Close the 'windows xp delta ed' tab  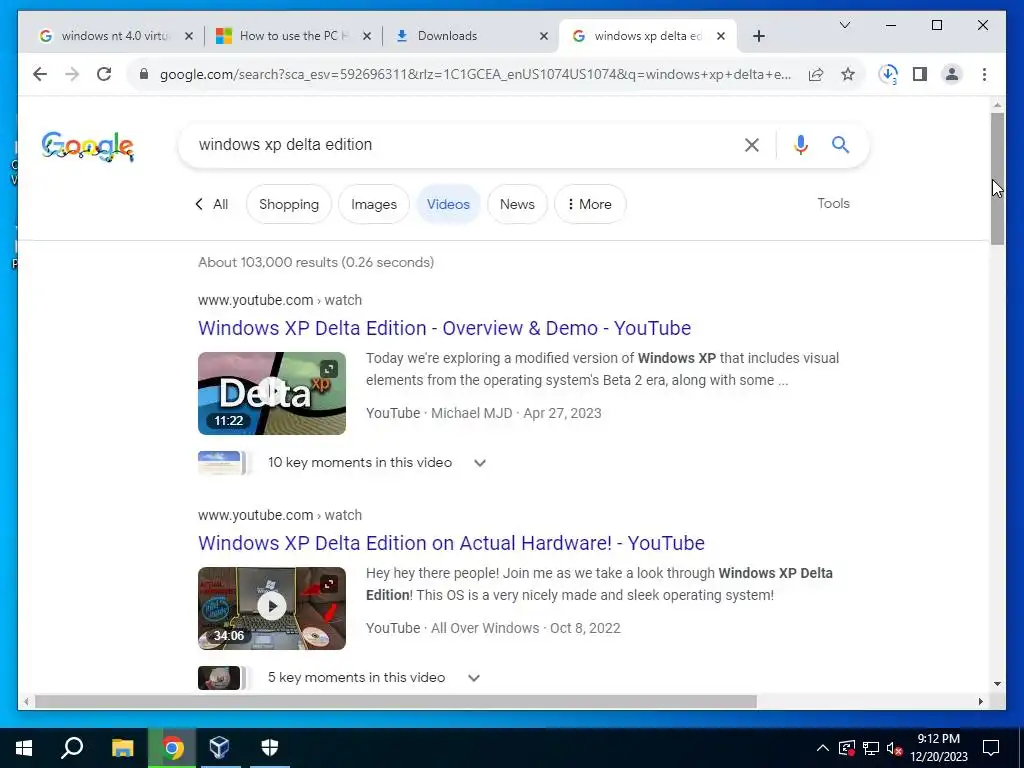pyautogui.click(x=720, y=36)
